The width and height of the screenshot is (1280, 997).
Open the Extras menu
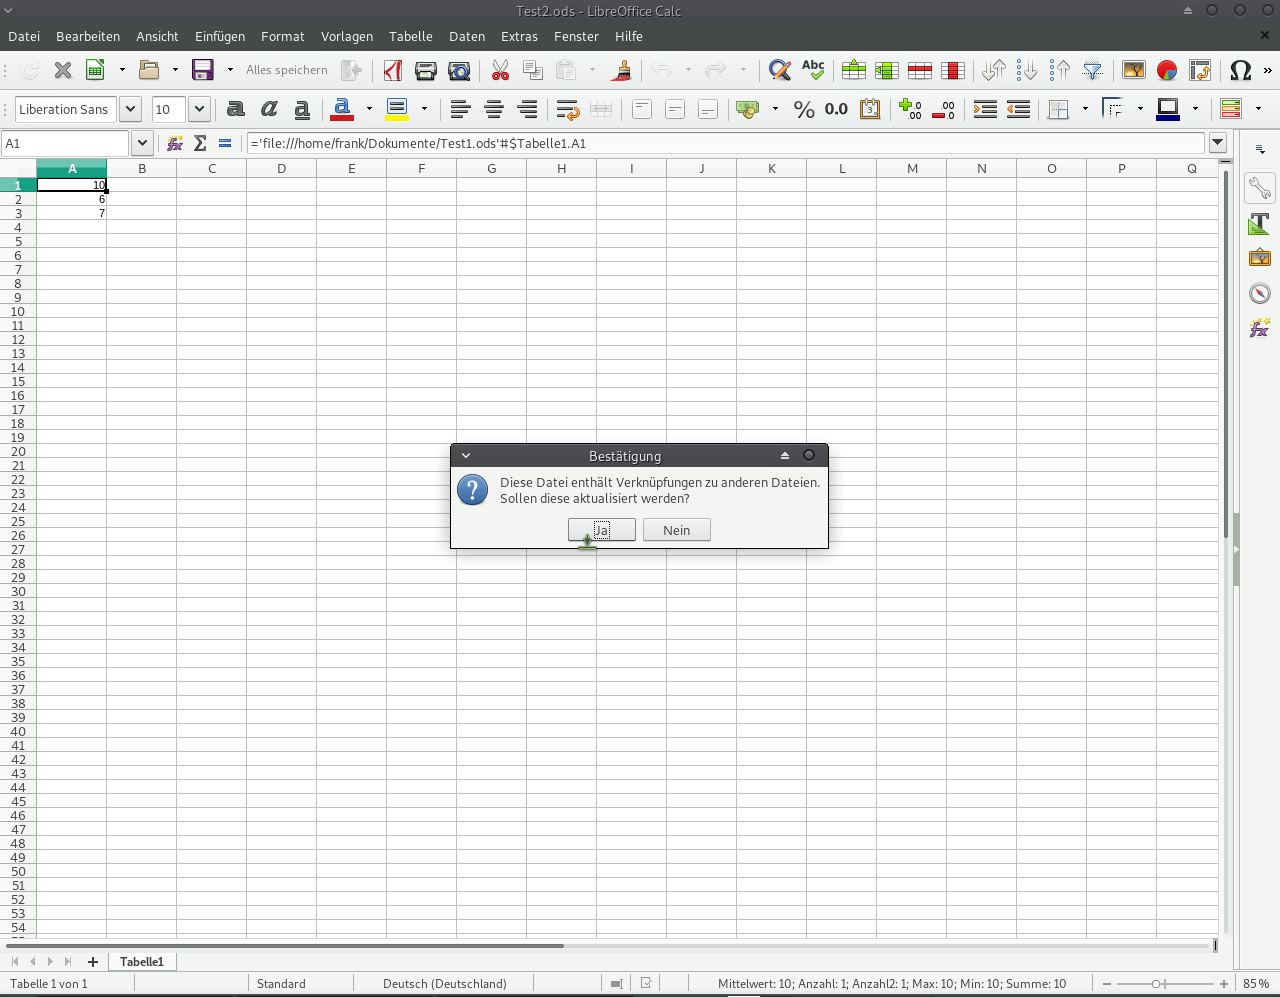519,36
